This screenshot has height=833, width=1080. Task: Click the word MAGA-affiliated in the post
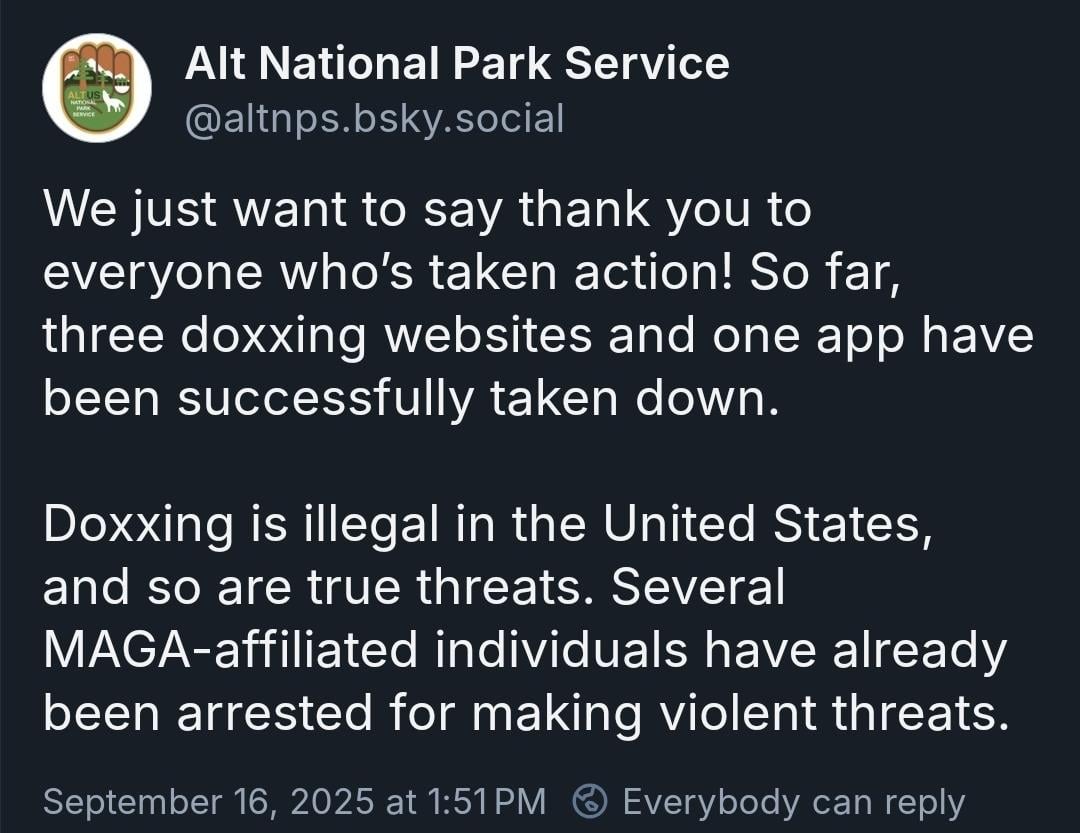click(x=230, y=649)
